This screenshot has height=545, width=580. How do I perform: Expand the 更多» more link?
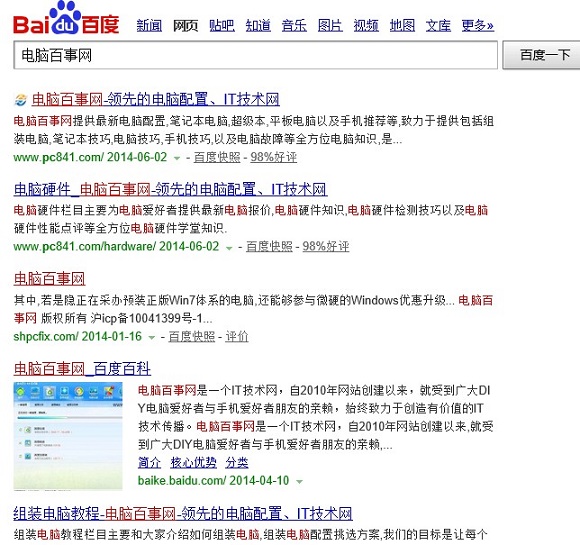[478, 26]
